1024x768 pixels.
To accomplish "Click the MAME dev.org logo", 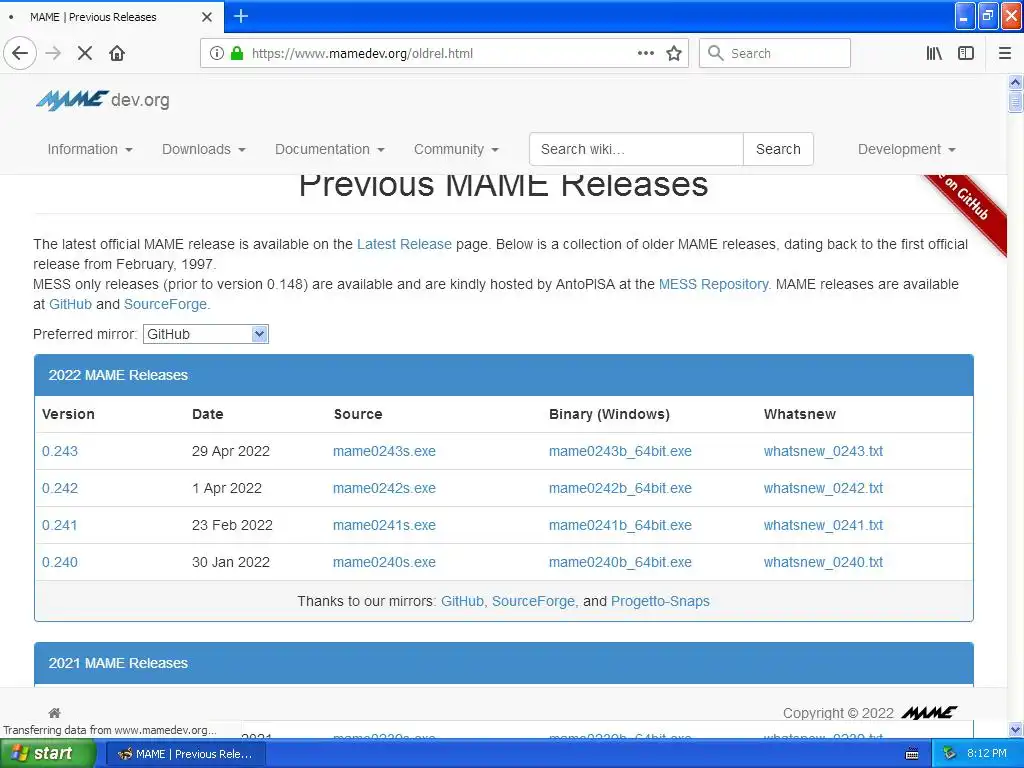I will [x=103, y=100].
